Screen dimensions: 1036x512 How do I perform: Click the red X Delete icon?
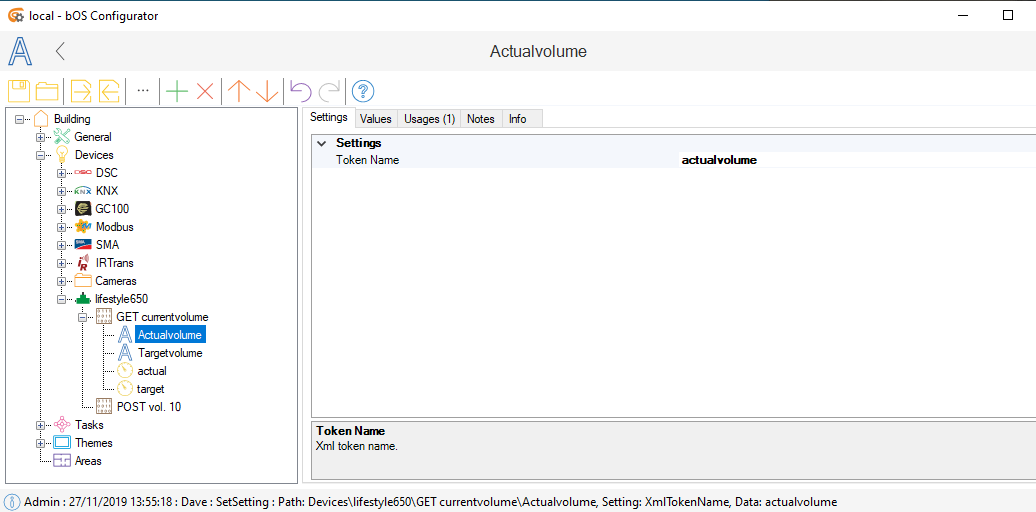coord(205,91)
